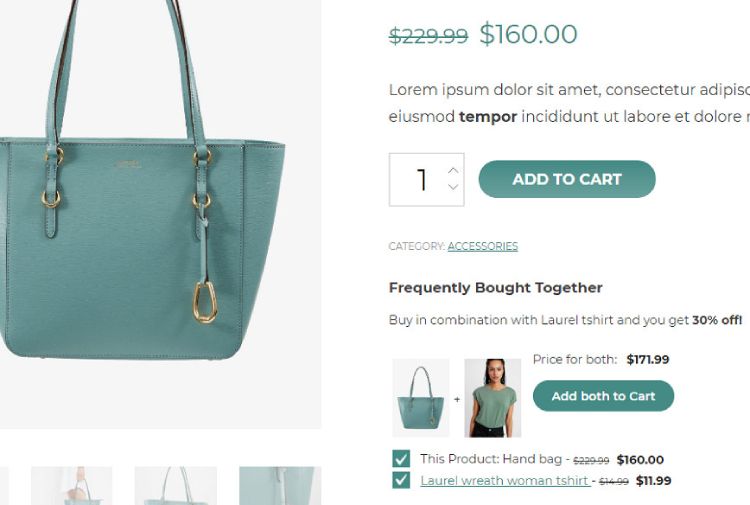Decrease quantity with the down arrow
Screen dimensions: 750x505
point(453,187)
